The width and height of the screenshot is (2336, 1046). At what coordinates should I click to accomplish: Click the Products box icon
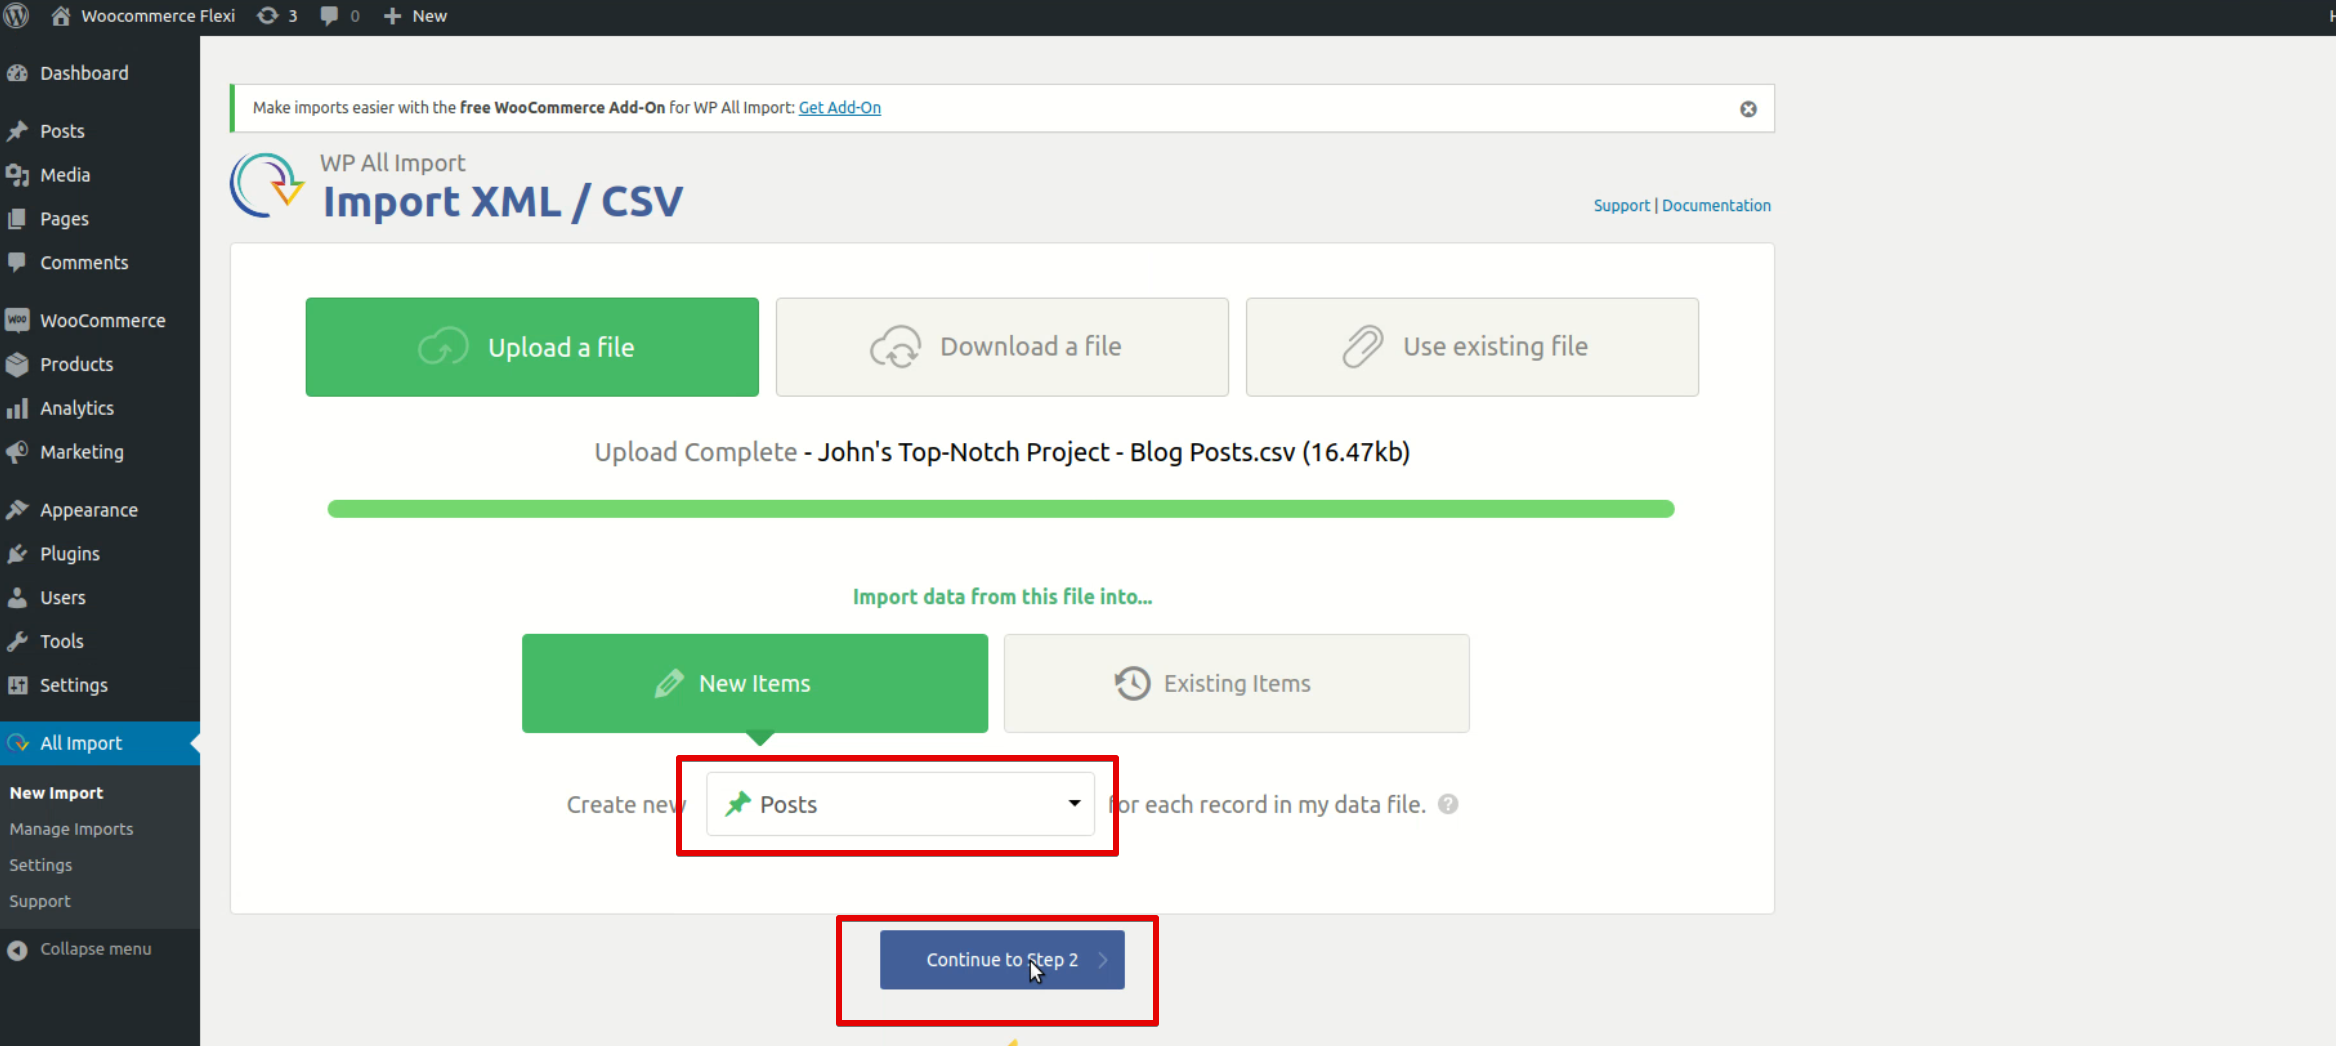(x=17, y=365)
